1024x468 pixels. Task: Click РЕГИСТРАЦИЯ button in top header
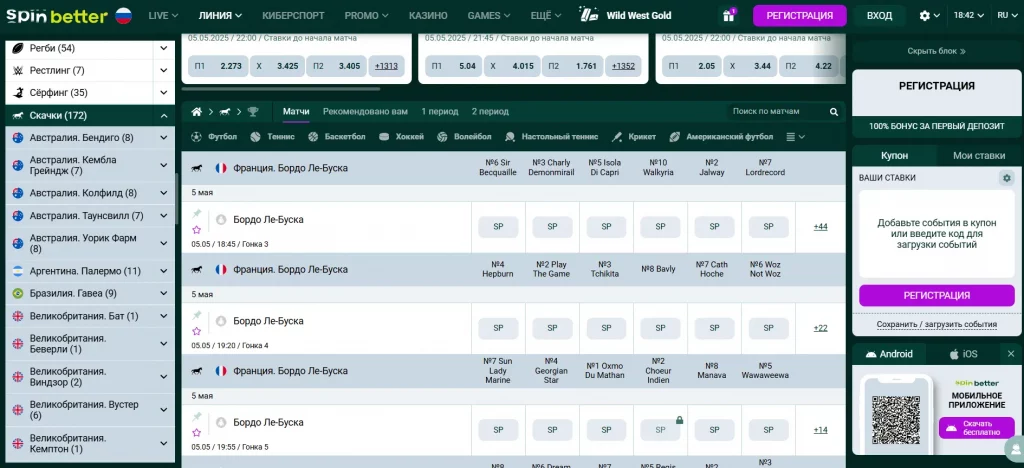pos(799,16)
